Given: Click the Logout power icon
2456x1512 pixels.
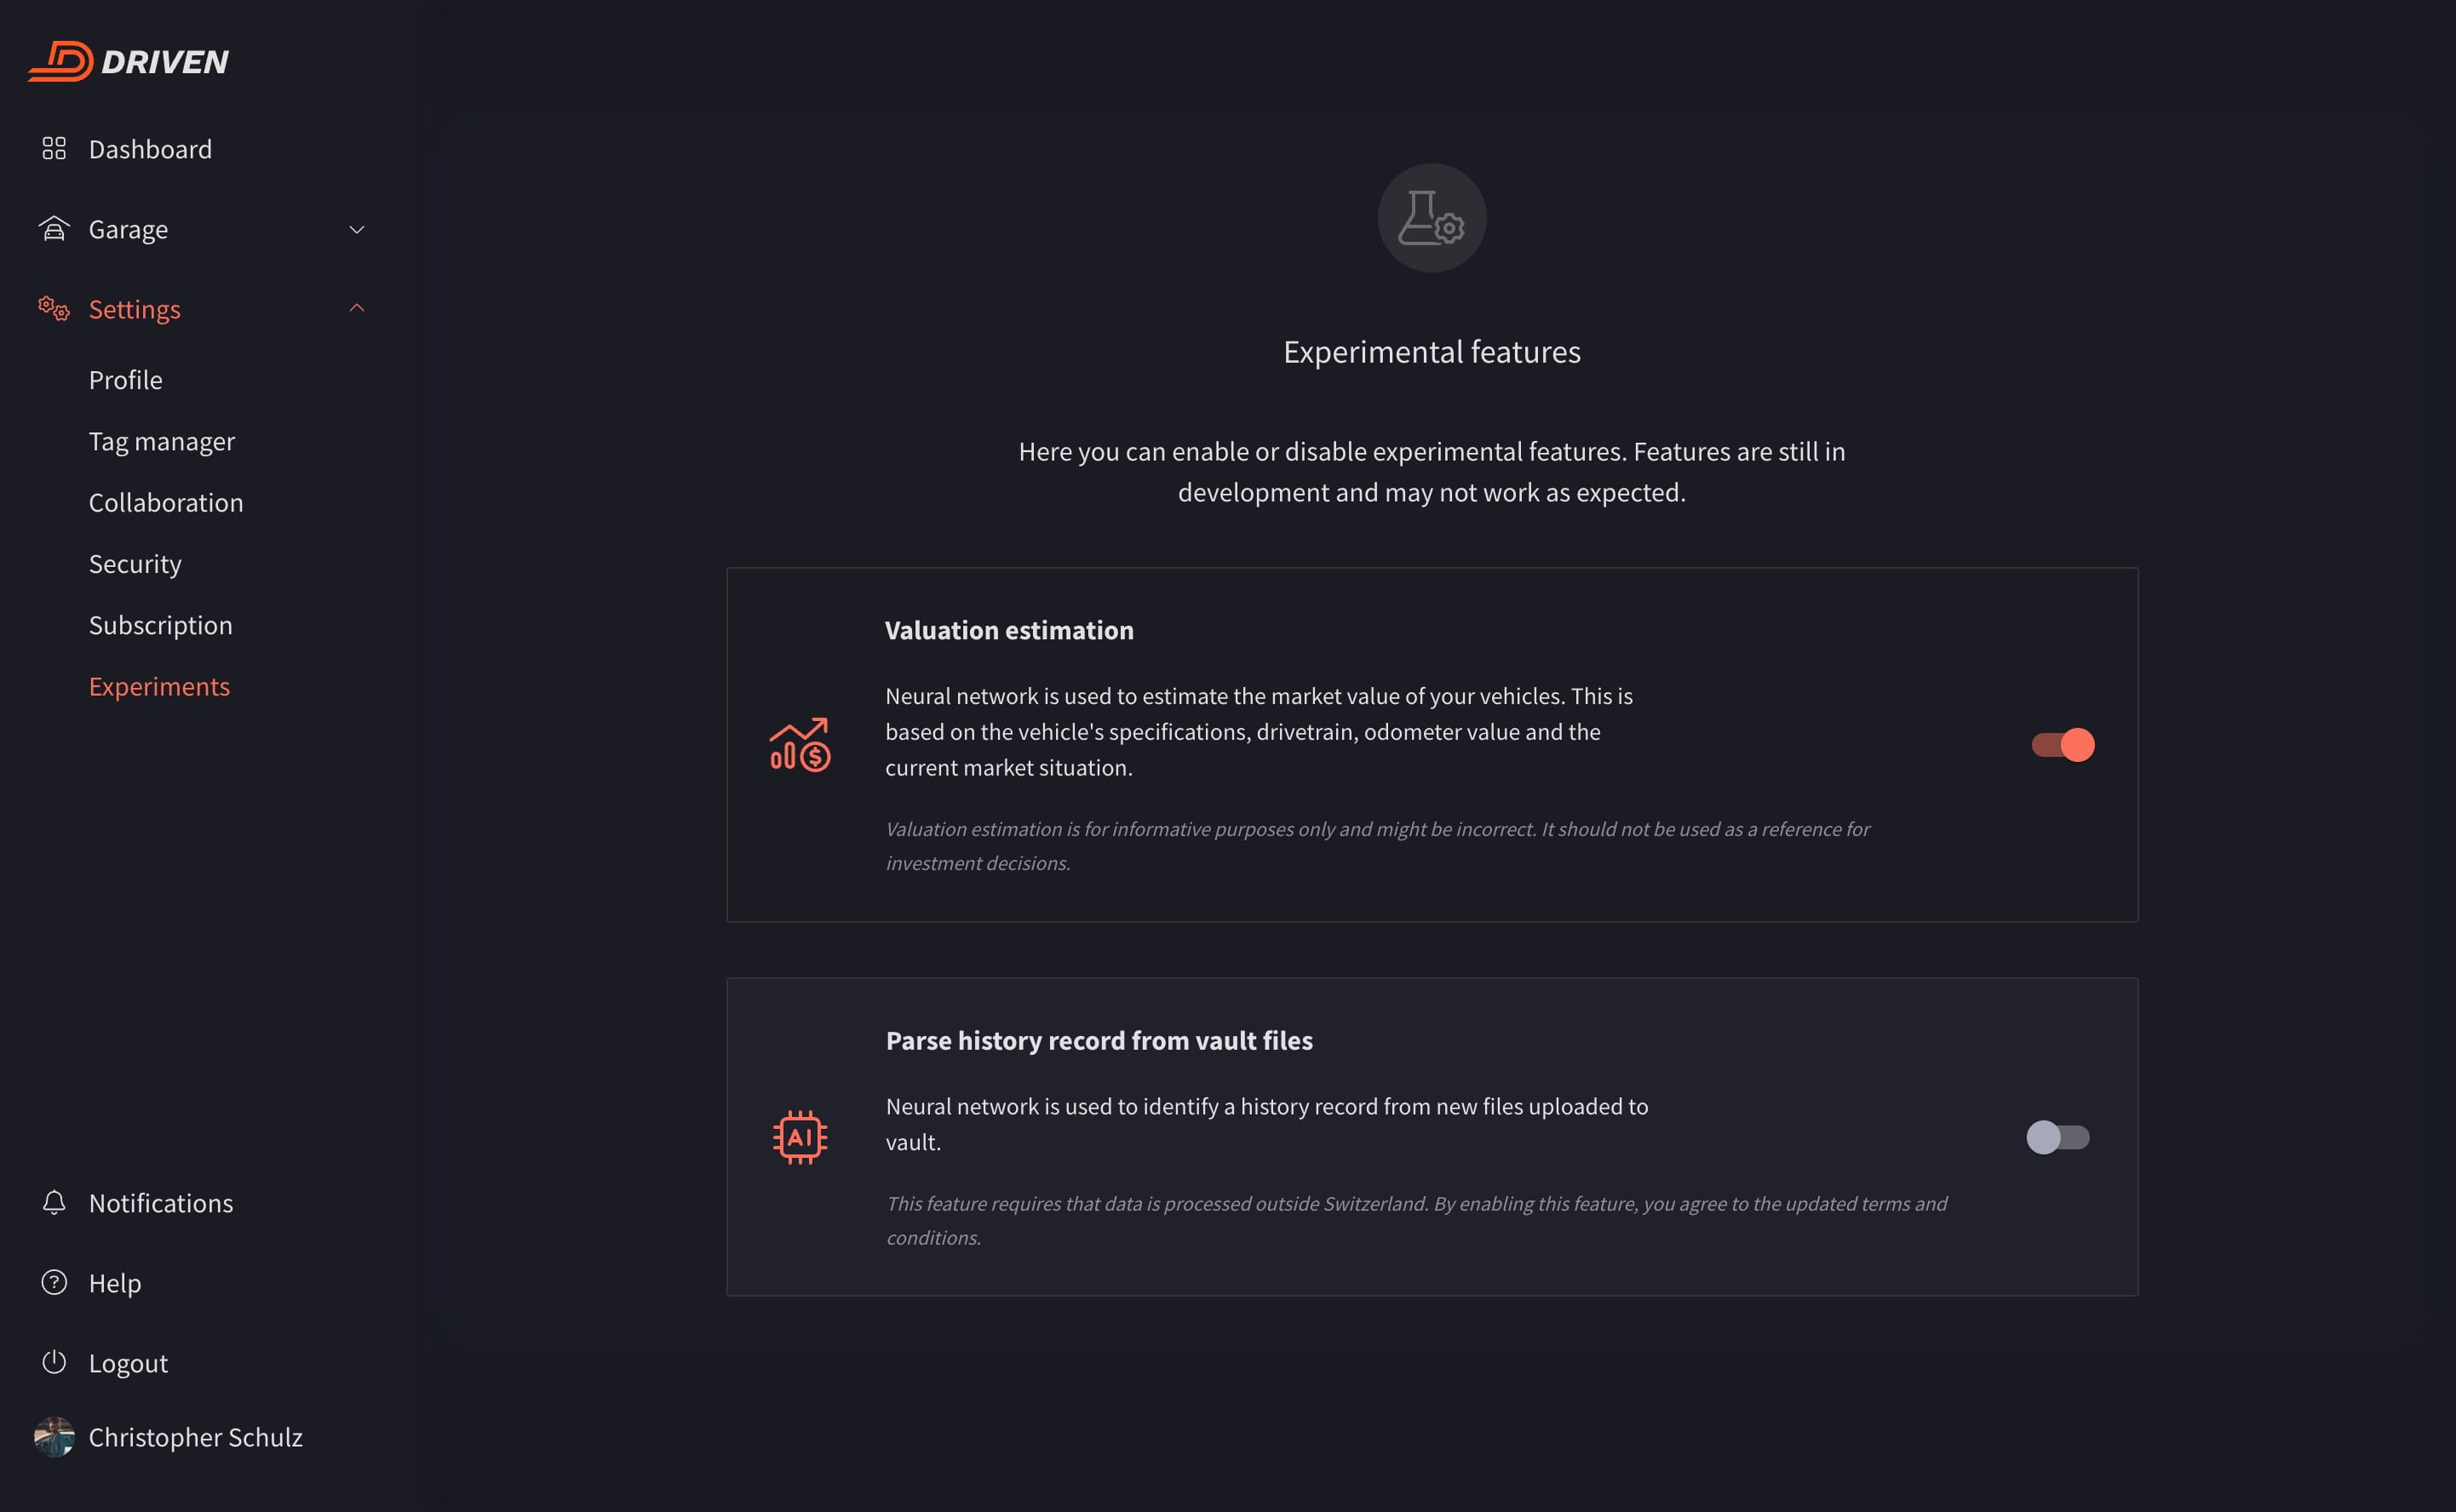Looking at the screenshot, I should (54, 1362).
